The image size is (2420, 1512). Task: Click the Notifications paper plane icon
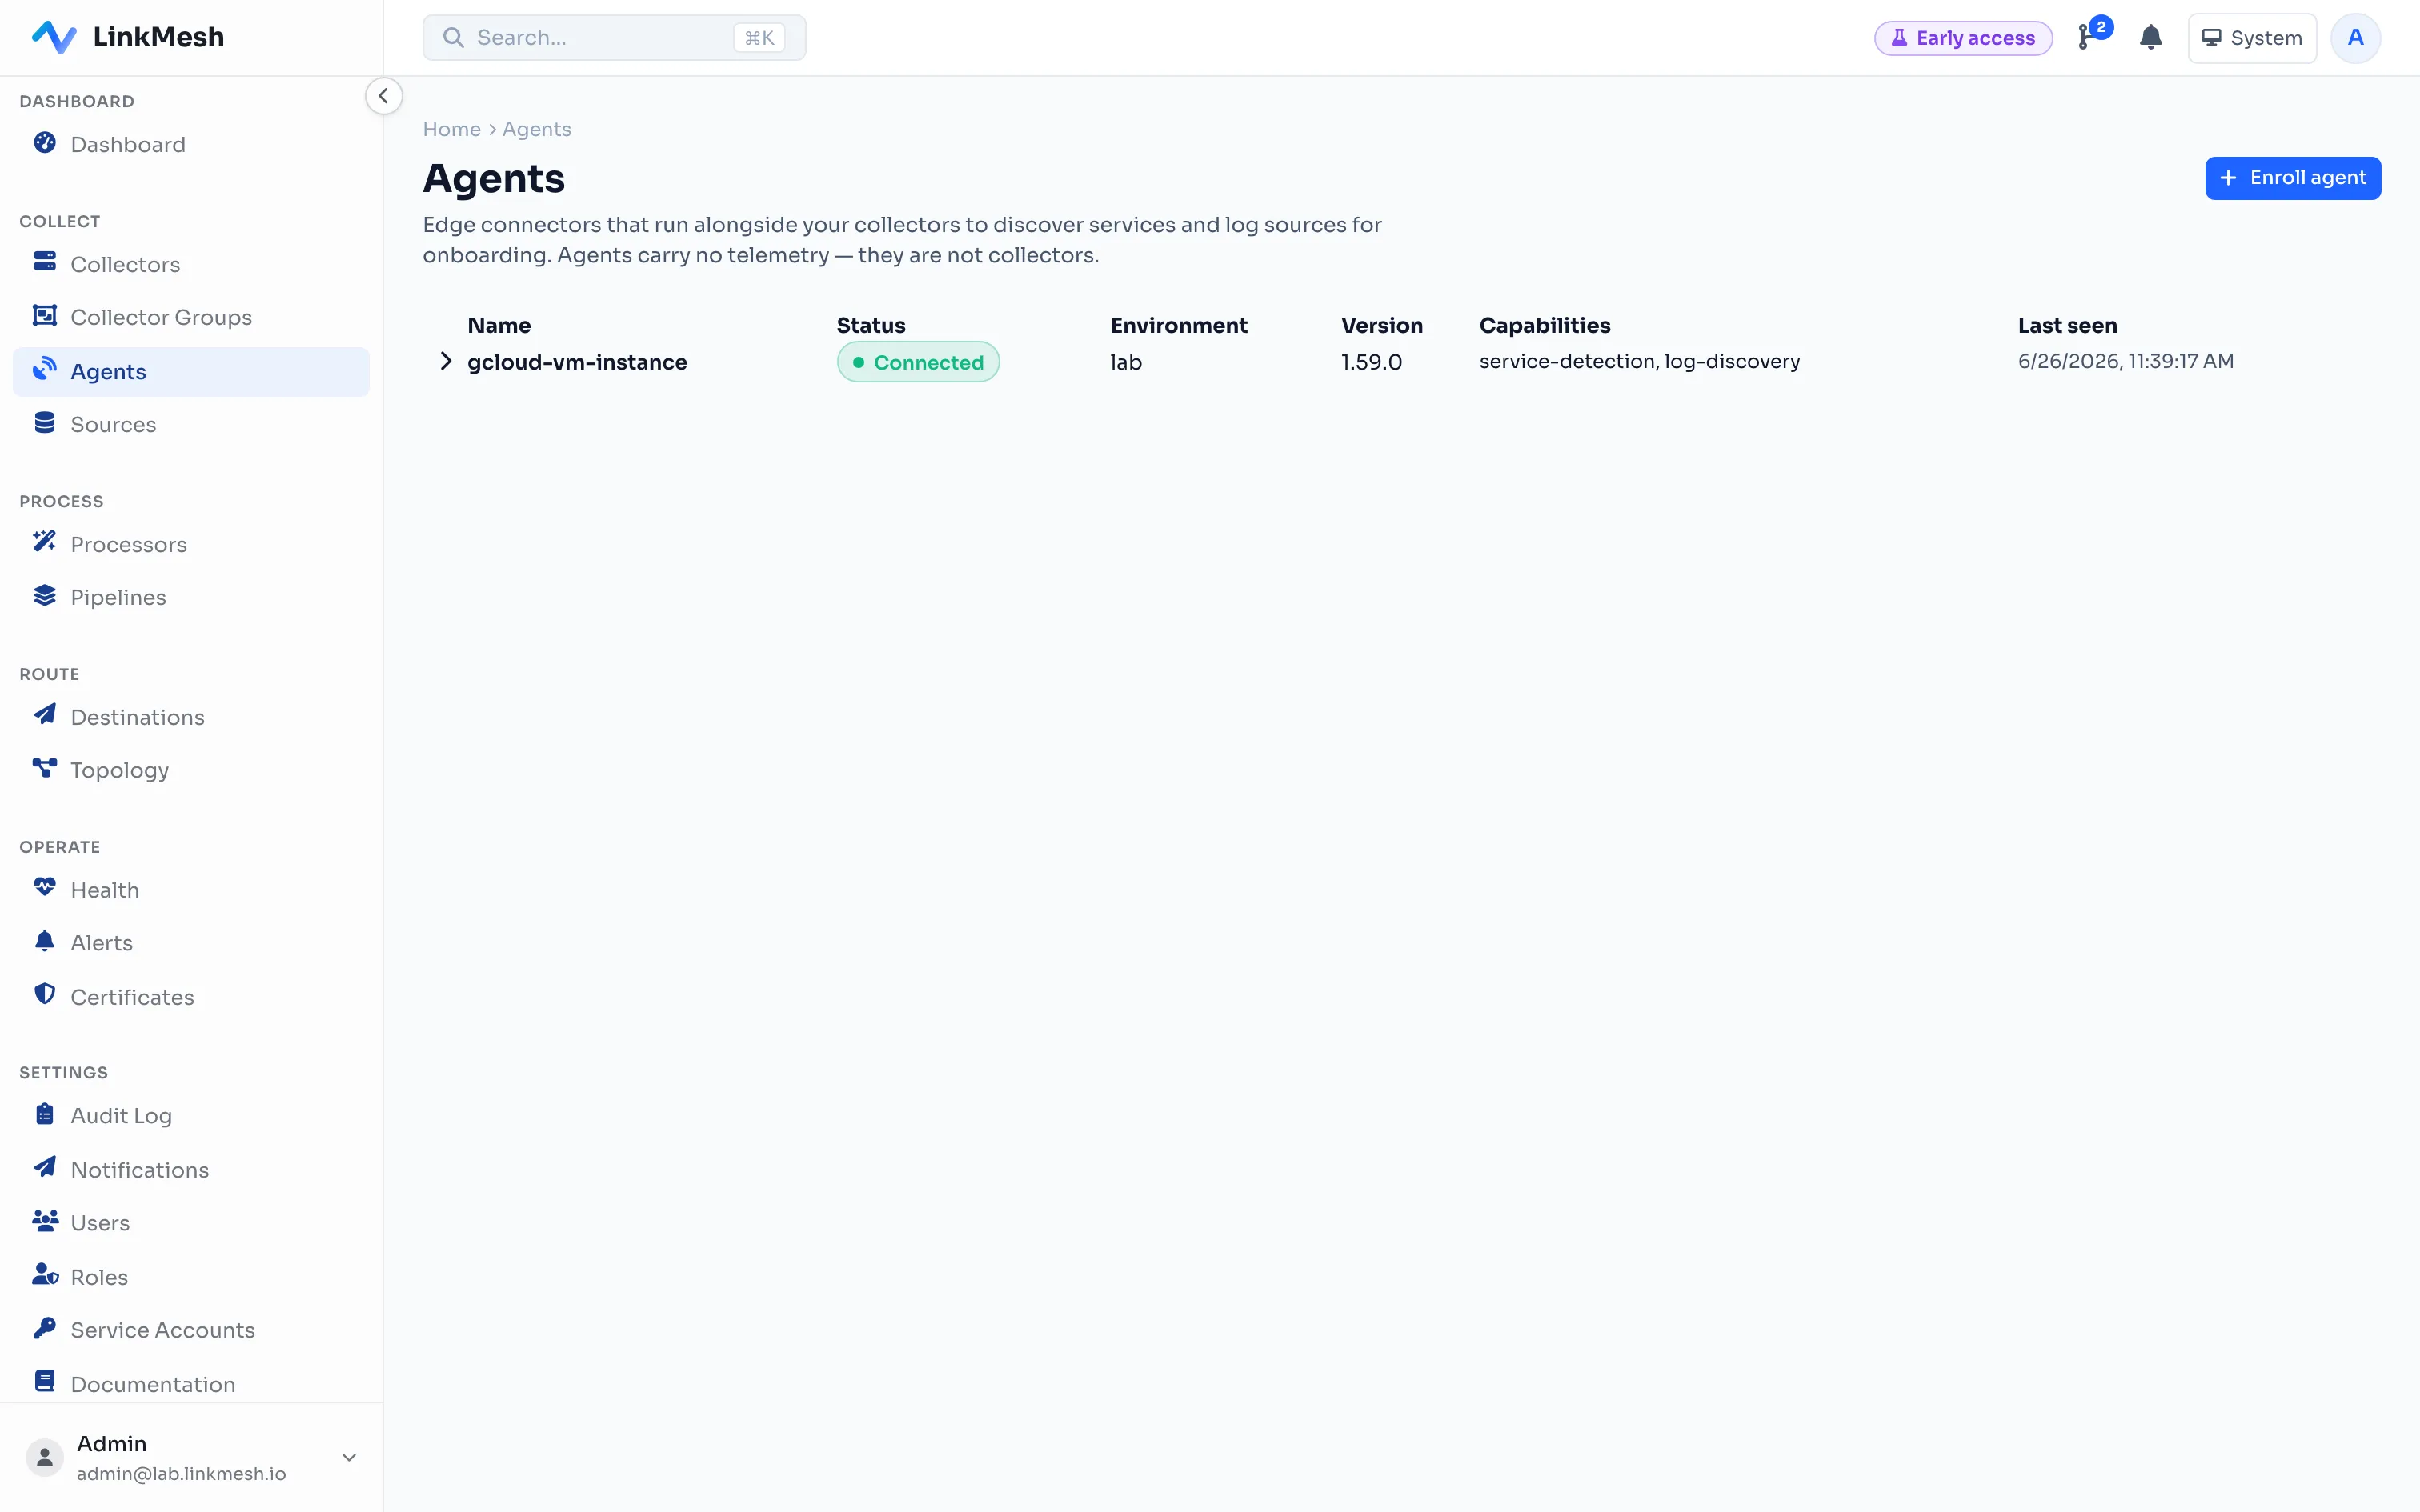(x=45, y=1168)
